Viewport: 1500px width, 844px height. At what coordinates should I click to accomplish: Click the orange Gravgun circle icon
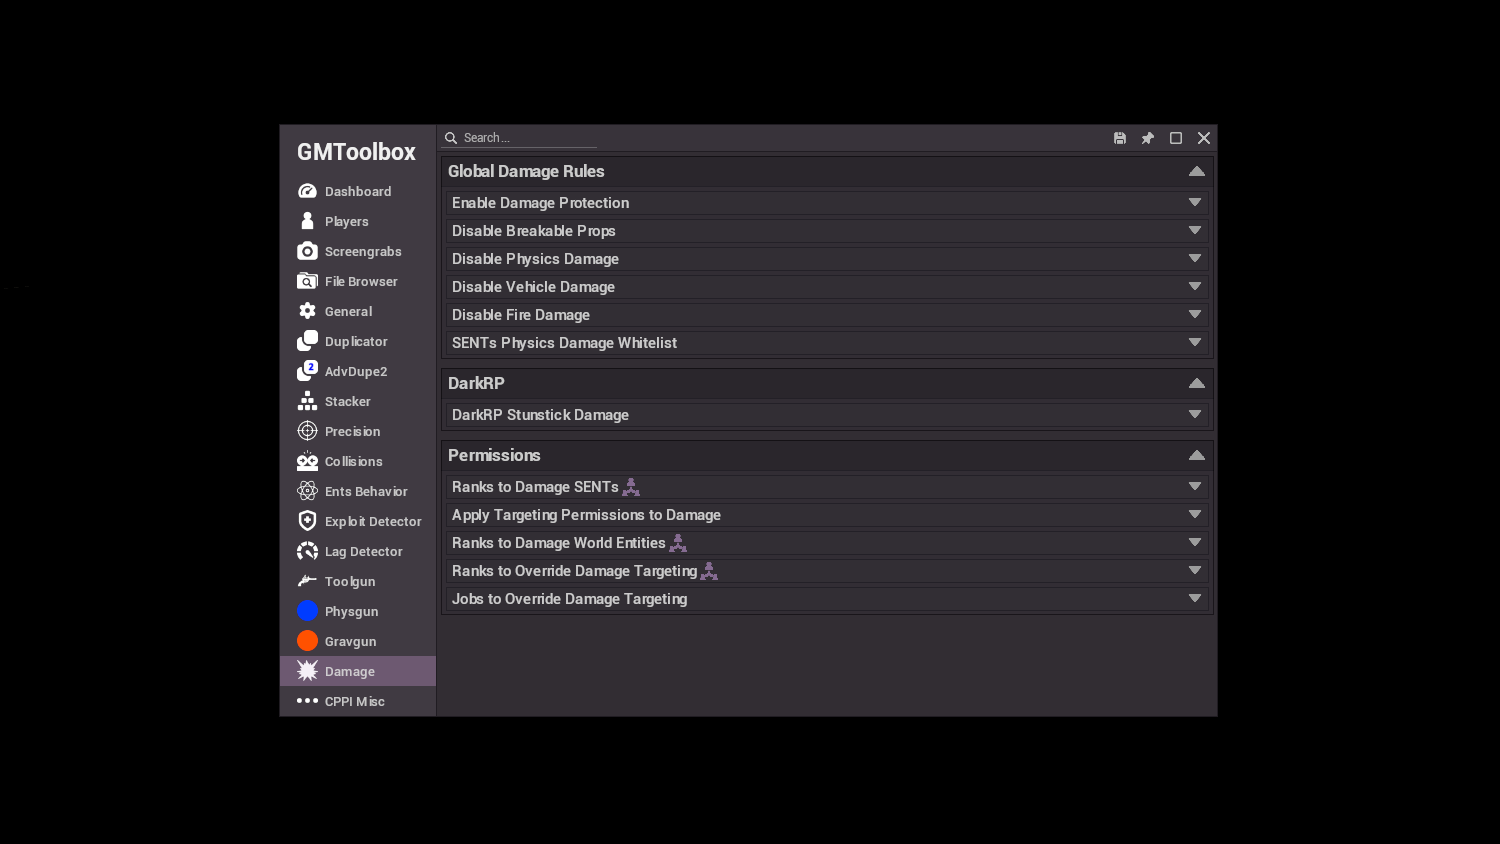click(307, 641)
